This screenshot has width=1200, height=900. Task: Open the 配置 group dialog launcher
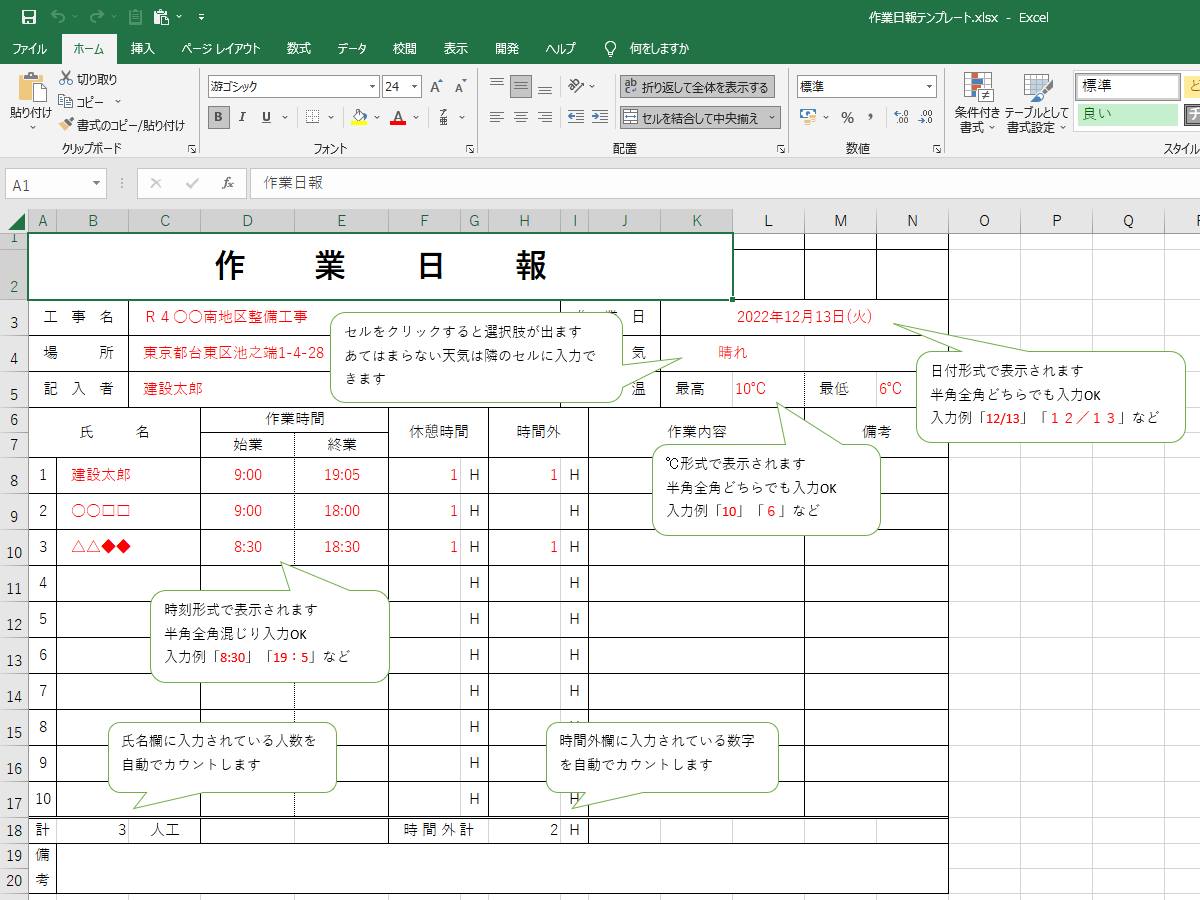click(x=781, y=149)
